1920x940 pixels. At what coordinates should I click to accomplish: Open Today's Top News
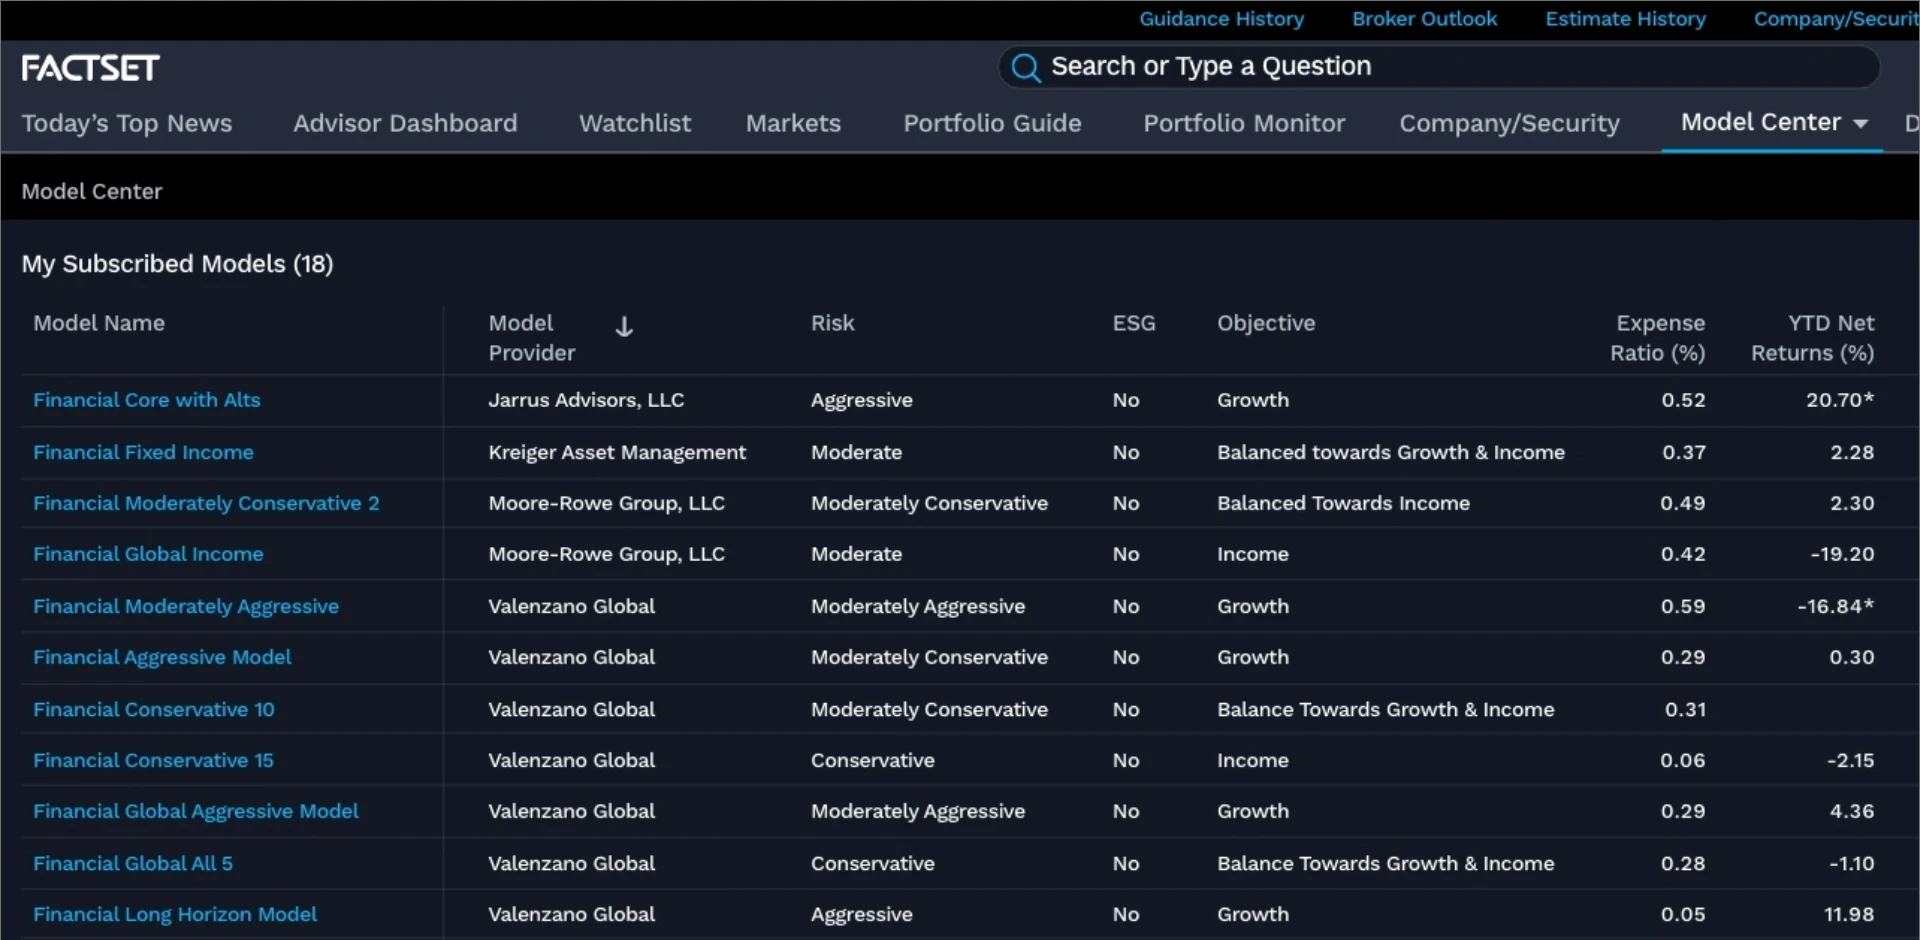pos(127,123)
